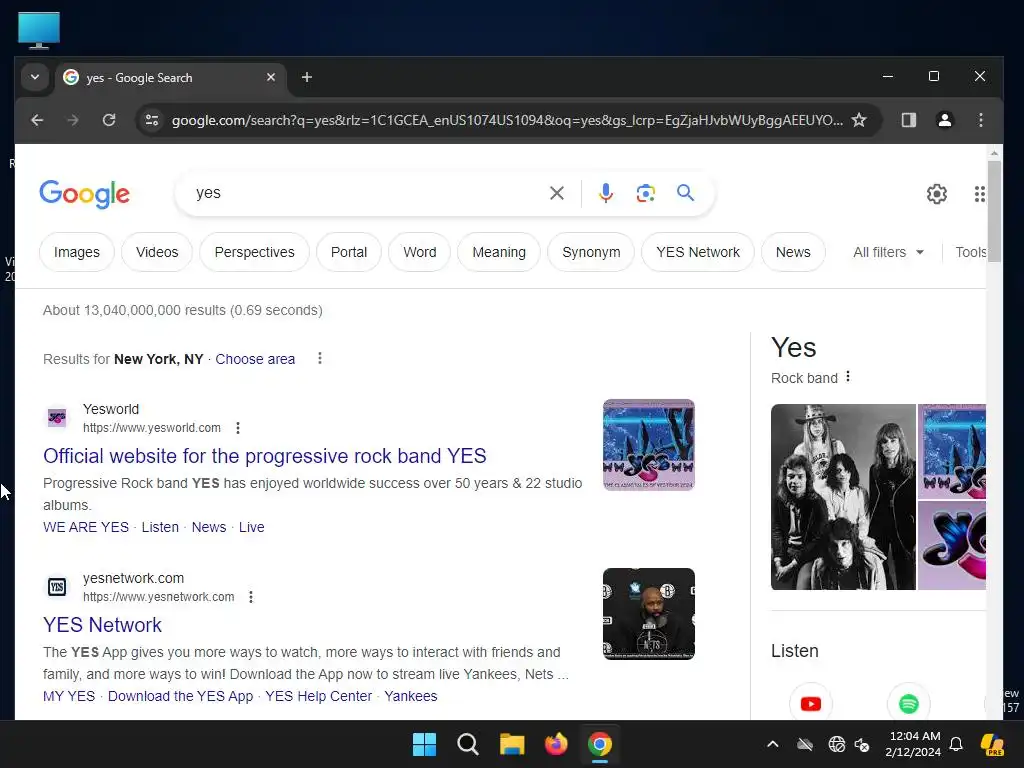Open about-this-result menu for Yesworld
1024x768 pixels.
pos(238,428)
